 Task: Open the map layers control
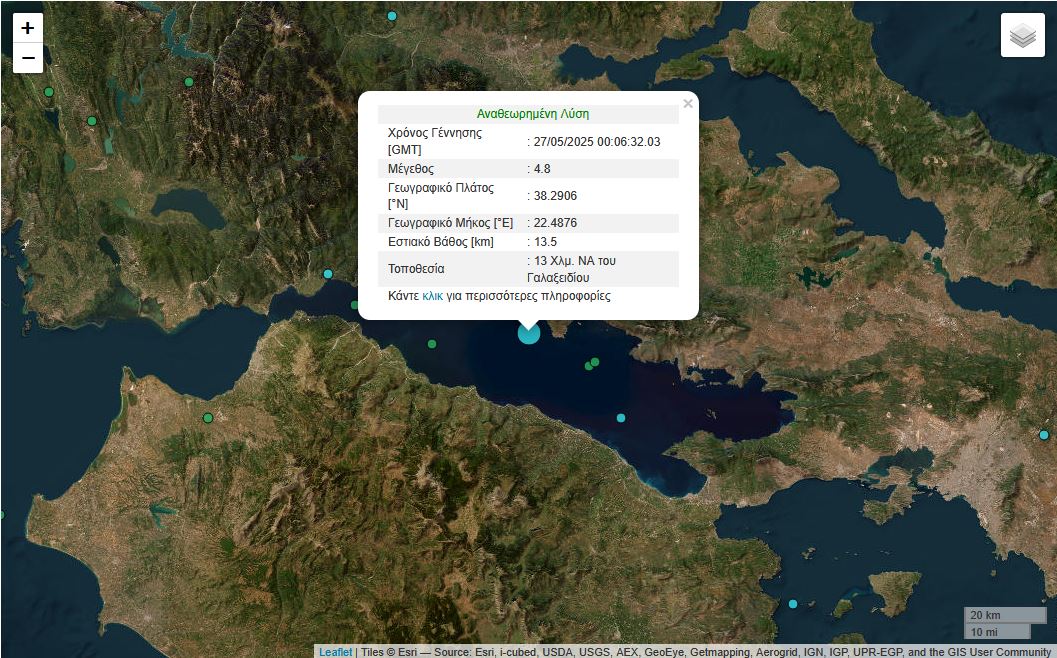tap(1022, 36)
